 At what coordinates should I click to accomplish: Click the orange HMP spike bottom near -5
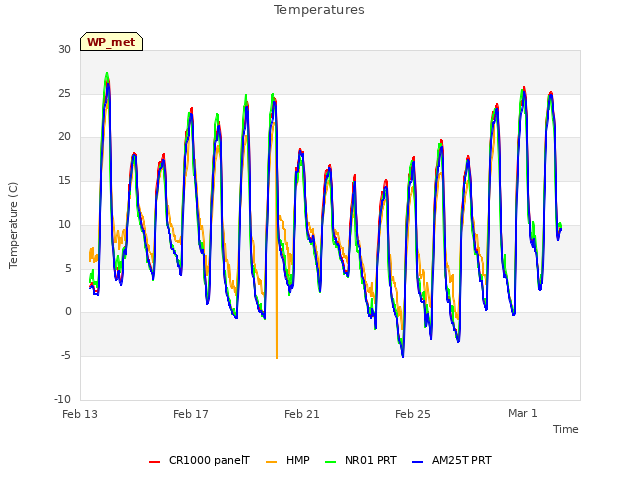pyautogui.click(x=277, y=357)
